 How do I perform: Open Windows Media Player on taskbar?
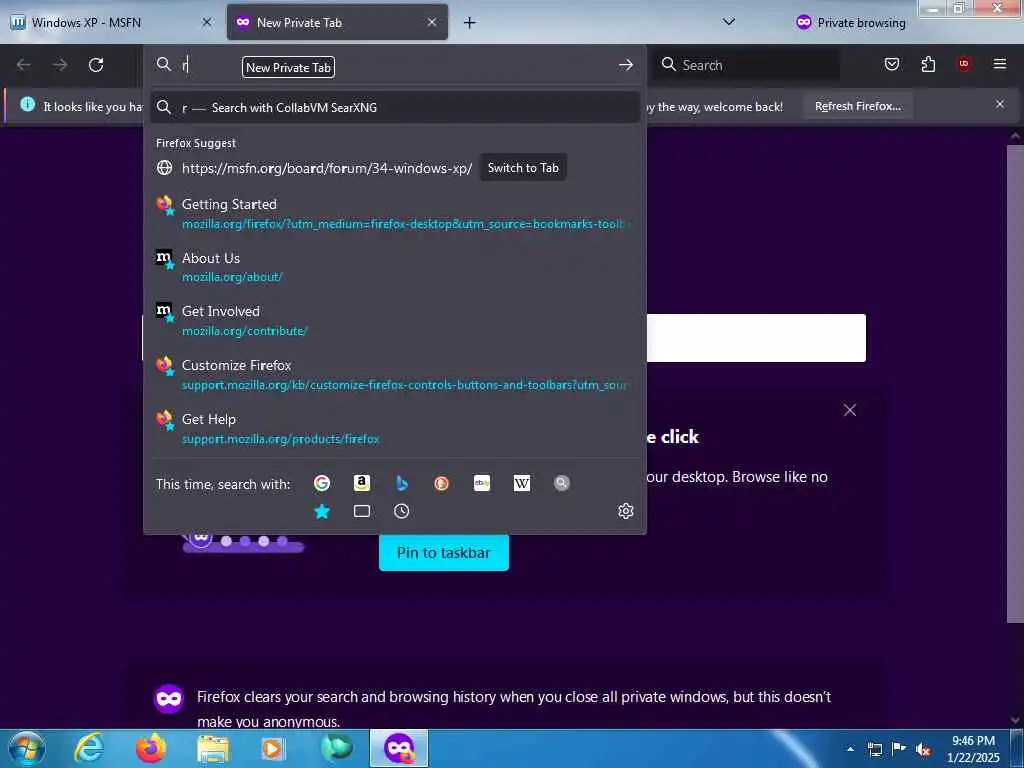click(x=272, y=748)
